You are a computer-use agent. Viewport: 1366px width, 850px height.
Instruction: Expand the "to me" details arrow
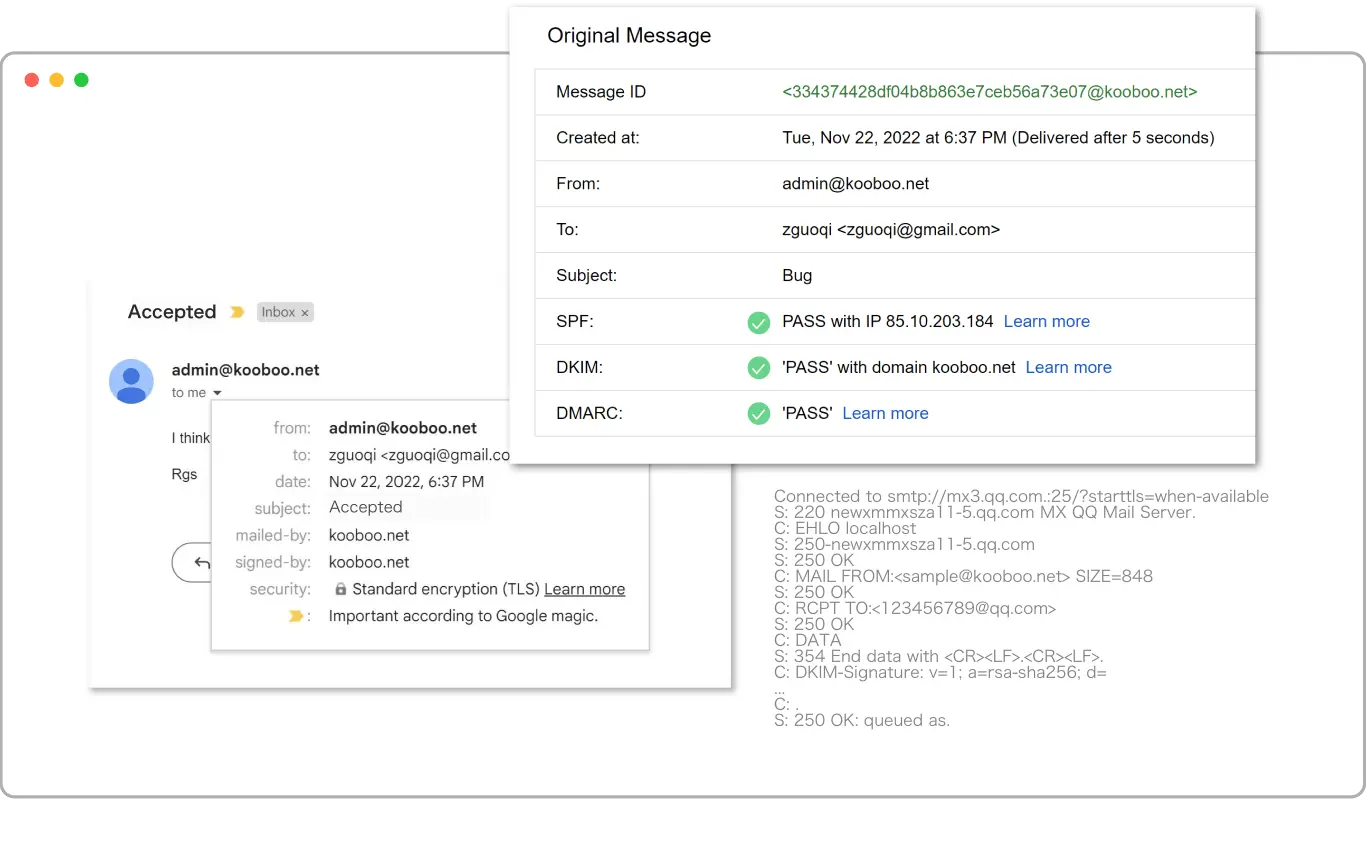(x=217, y=393)
